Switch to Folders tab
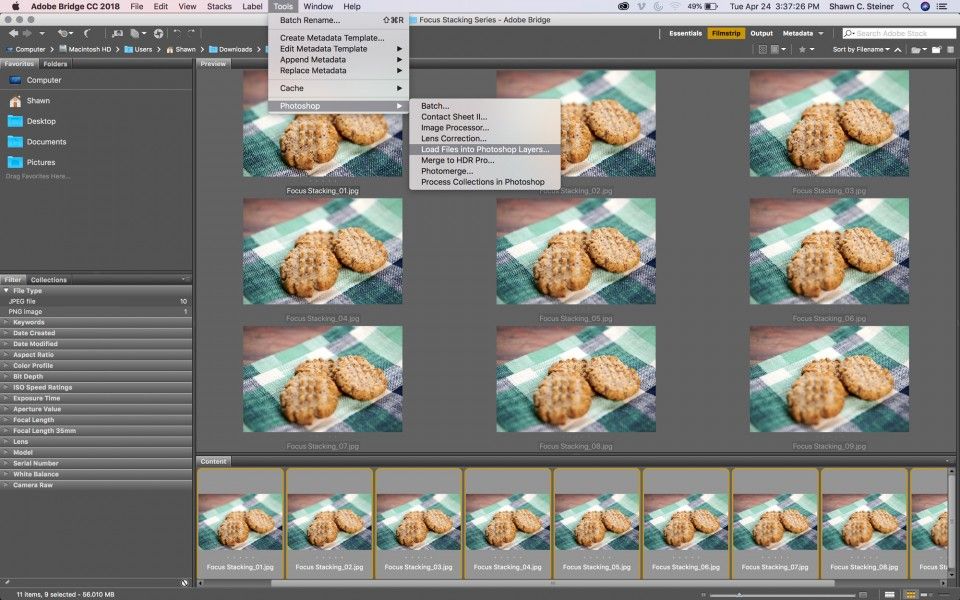960x600 pixels. (55, 64)
